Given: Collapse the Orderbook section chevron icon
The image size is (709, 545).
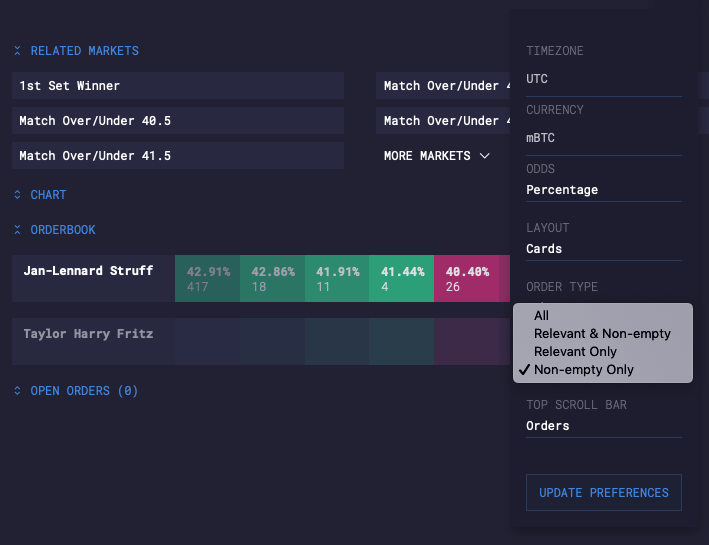Looking at the screenshot, I should (17, 230).
